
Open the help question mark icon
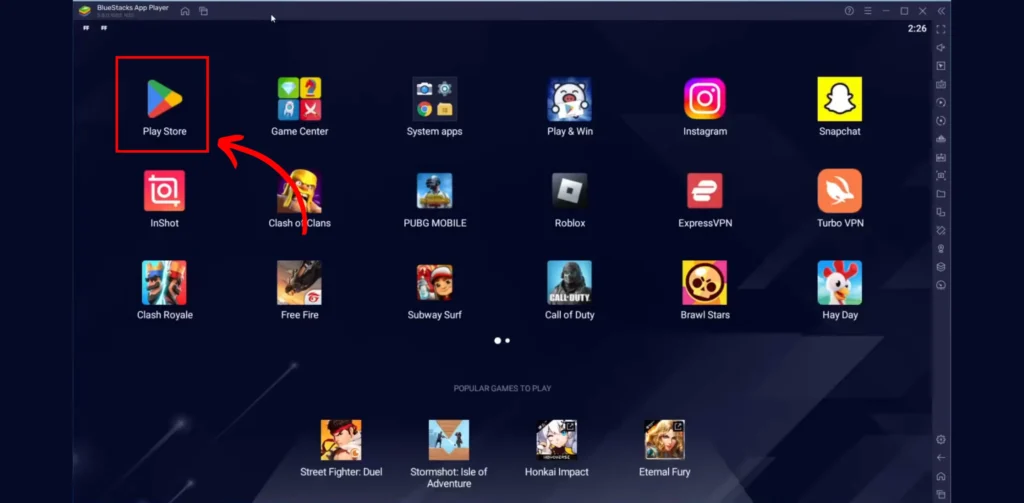point(849,11)
